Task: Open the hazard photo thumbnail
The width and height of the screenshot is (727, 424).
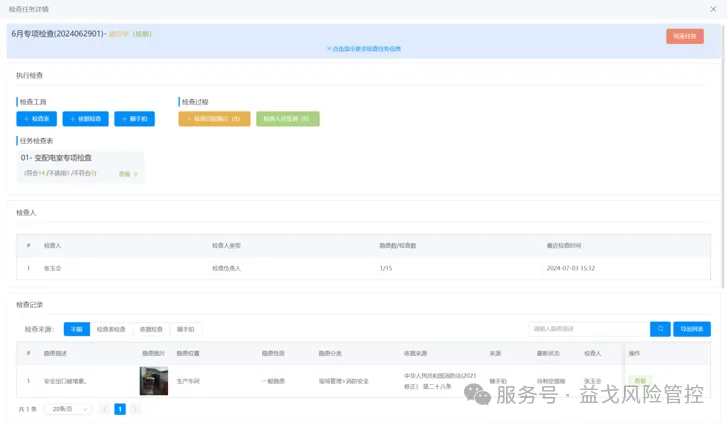Action: pos(154,381)
